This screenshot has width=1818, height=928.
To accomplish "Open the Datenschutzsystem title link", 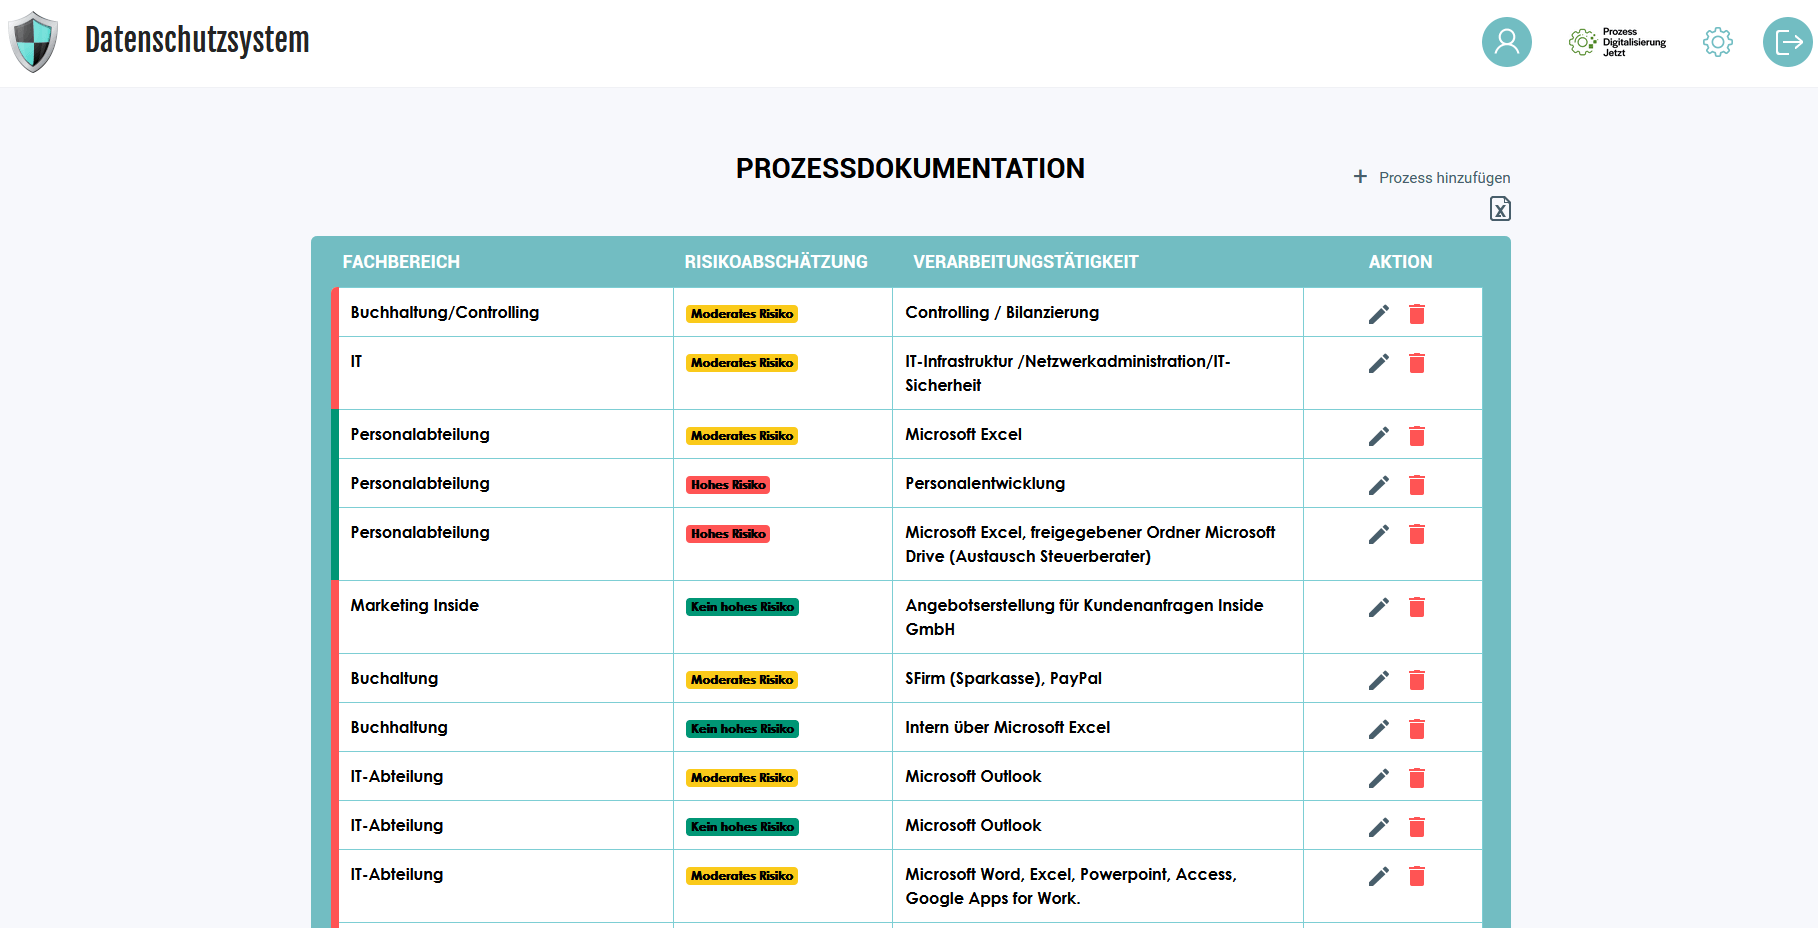I will (197, 40).
